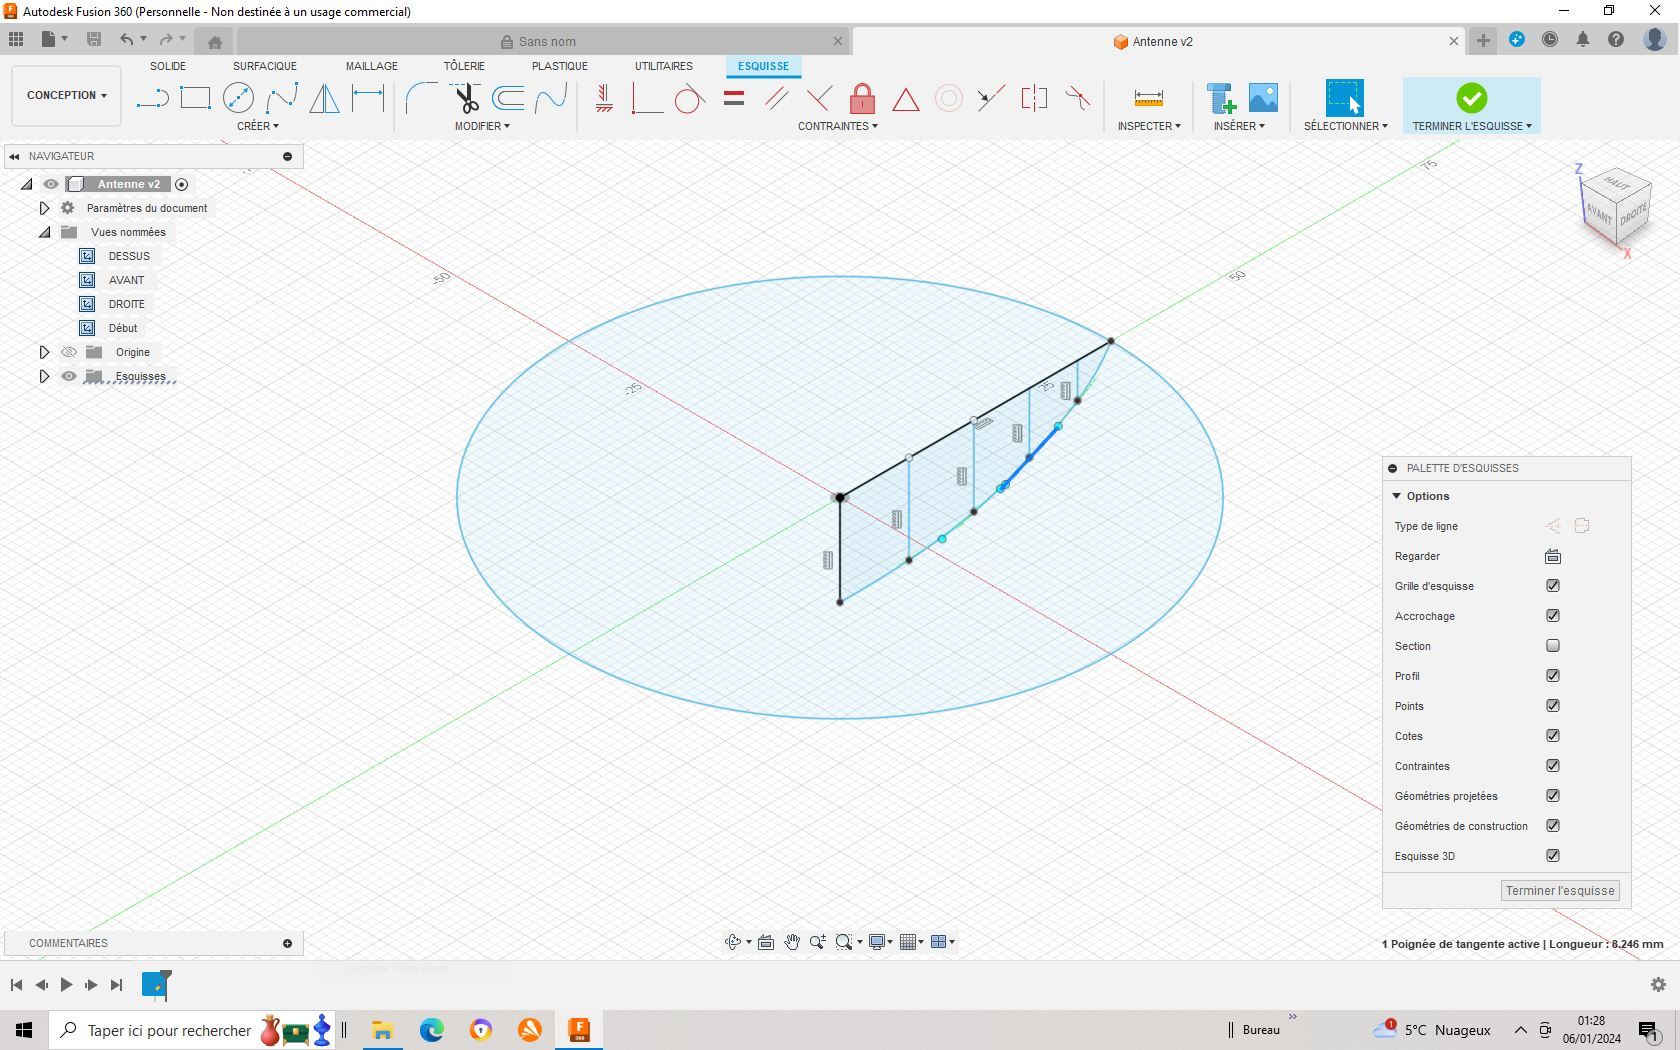Toggle the Esquisse 3D checkbox

point(1553,856)
